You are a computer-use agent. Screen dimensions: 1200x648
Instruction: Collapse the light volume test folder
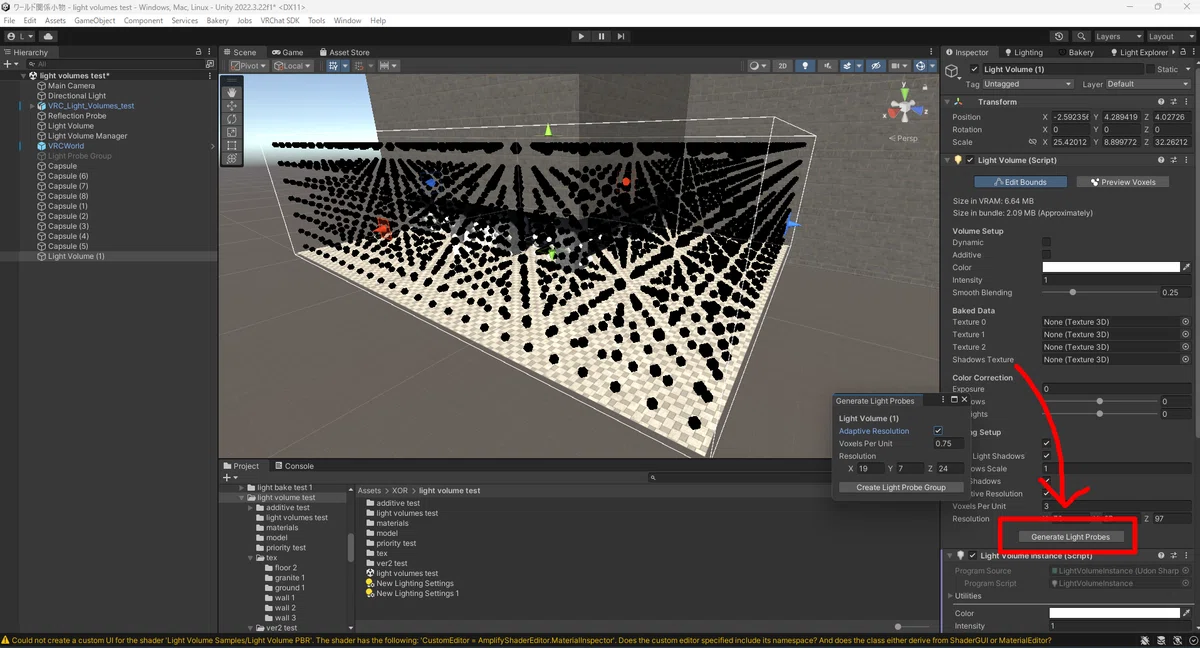[241, 497]
